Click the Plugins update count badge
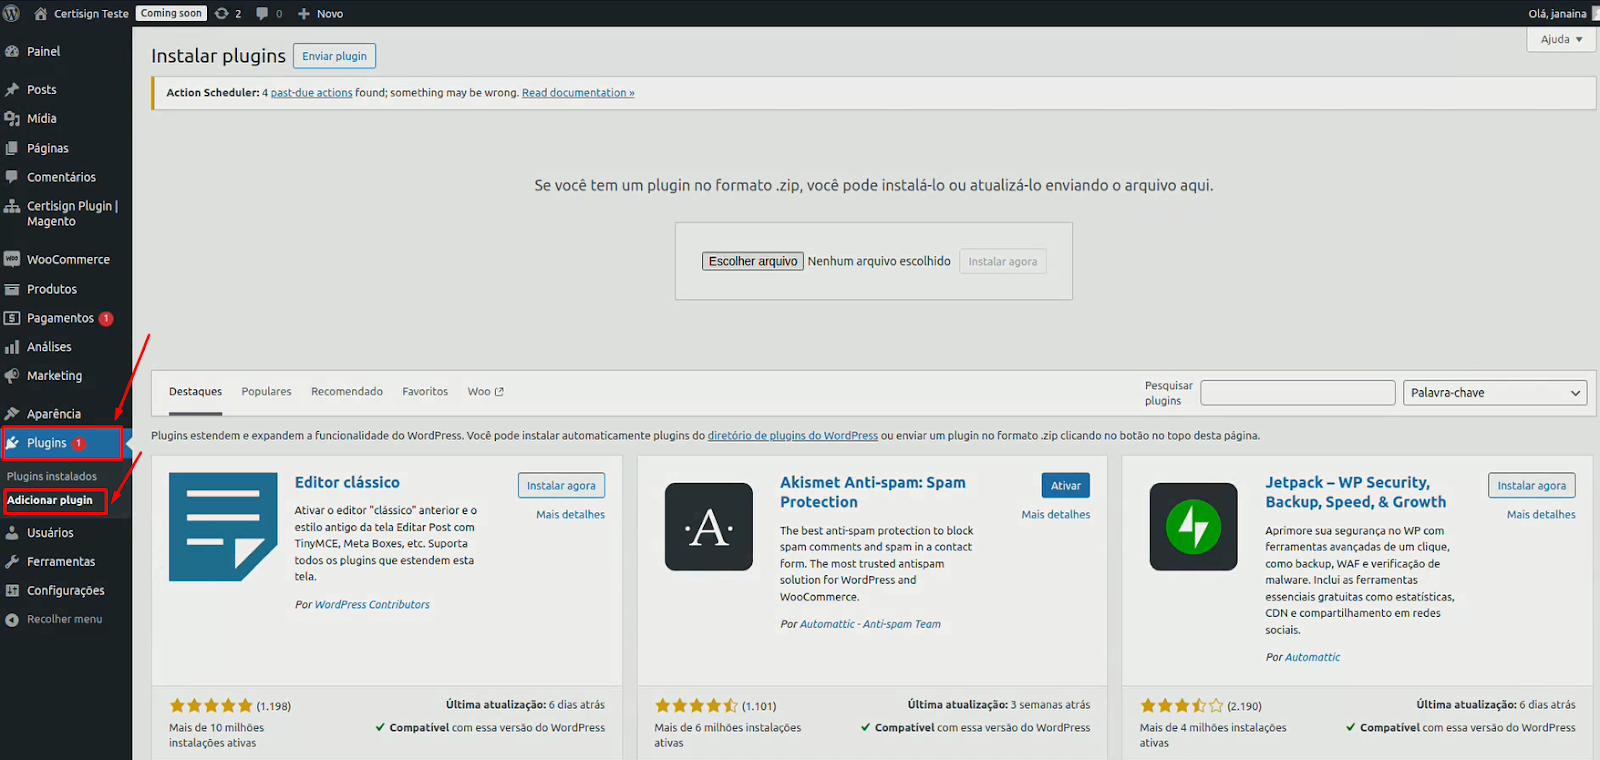This screenshot has height=760, width=1600. click(x=79, y=443)
